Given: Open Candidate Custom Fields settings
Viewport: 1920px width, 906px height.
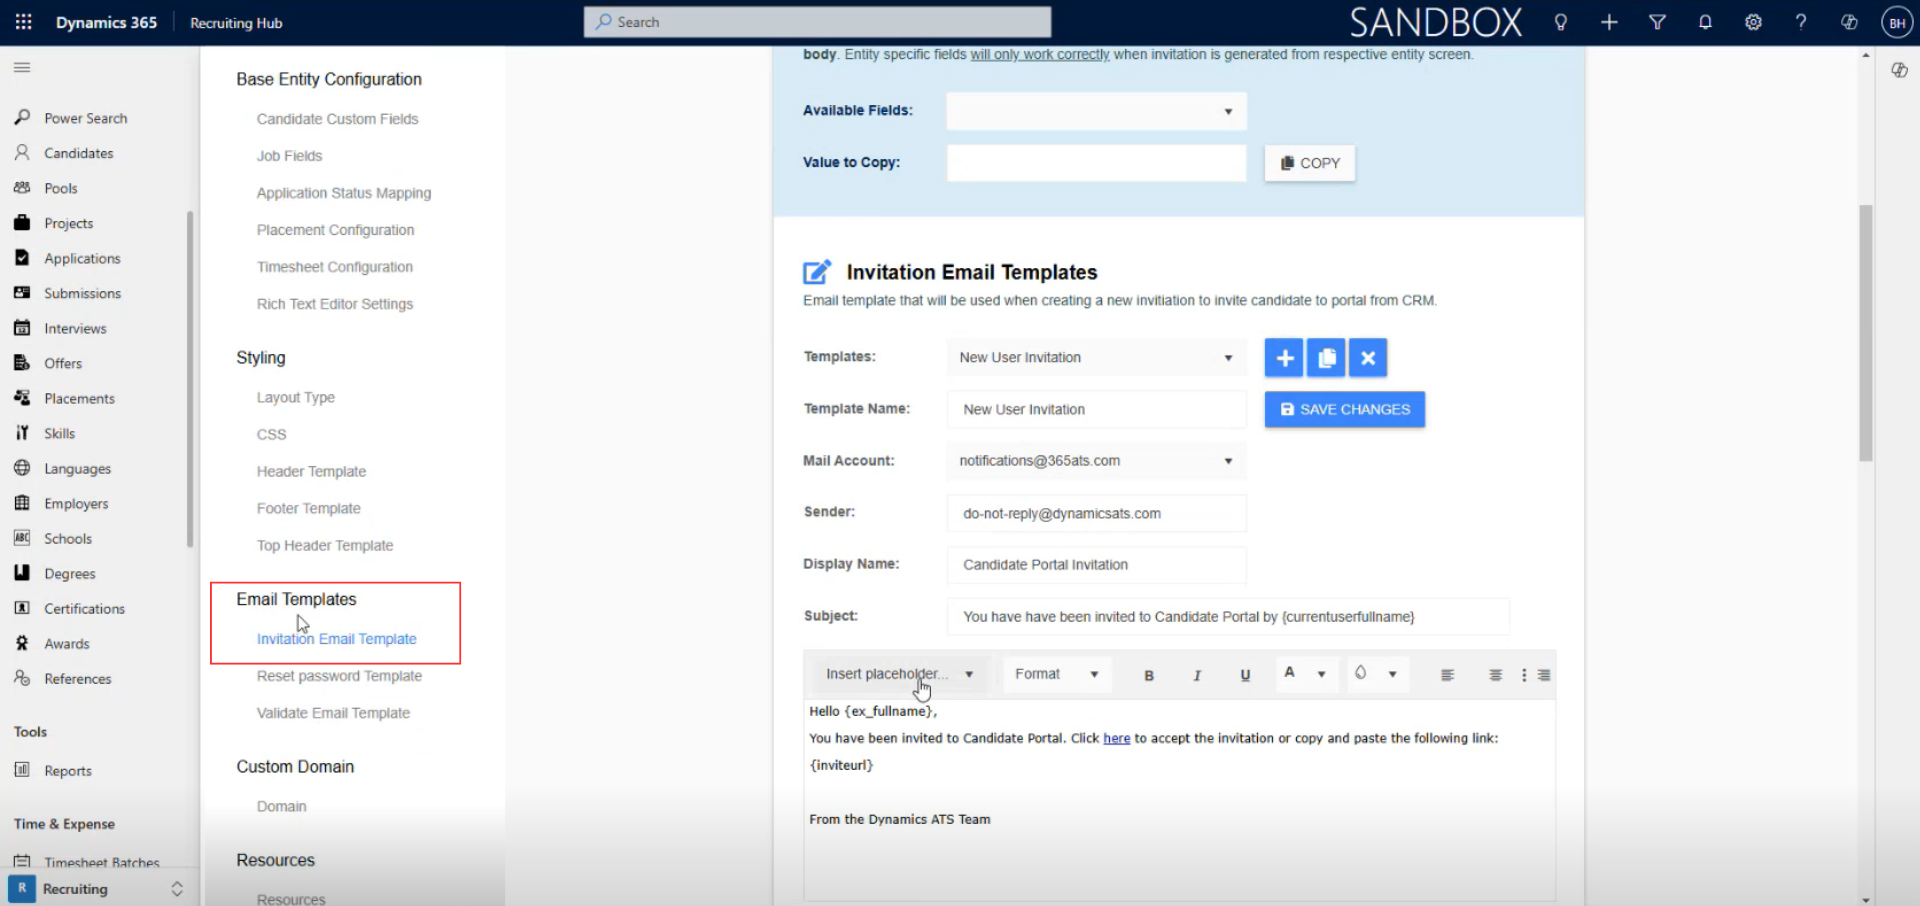Looking at the screenshot, I should click(337, 119).
